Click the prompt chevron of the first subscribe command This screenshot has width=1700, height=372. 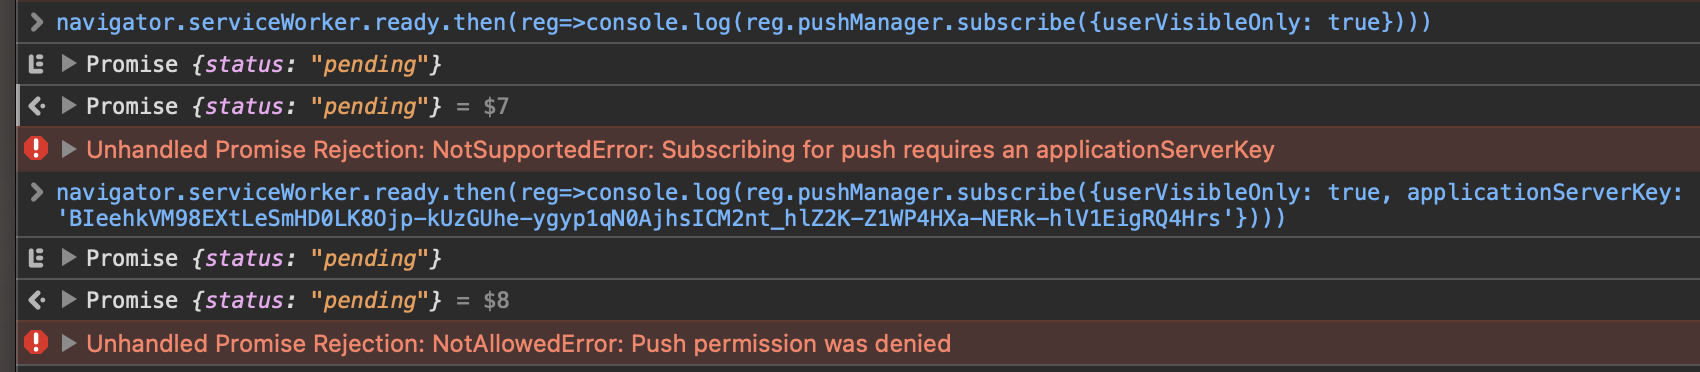pos(36,21)
